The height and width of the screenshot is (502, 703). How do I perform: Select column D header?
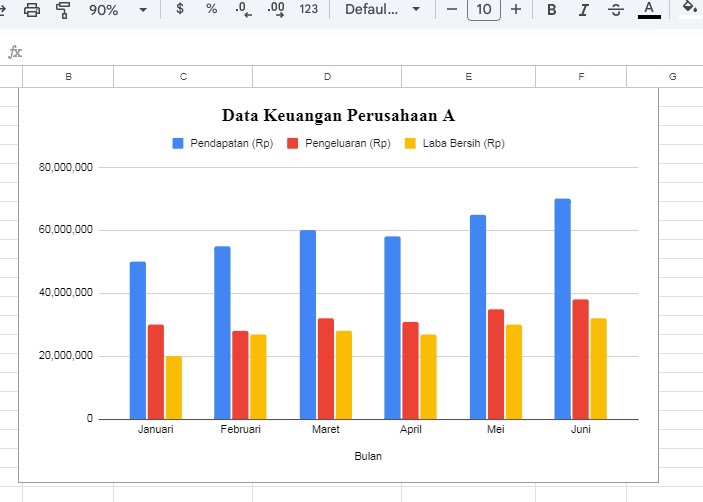pos(327,77)
